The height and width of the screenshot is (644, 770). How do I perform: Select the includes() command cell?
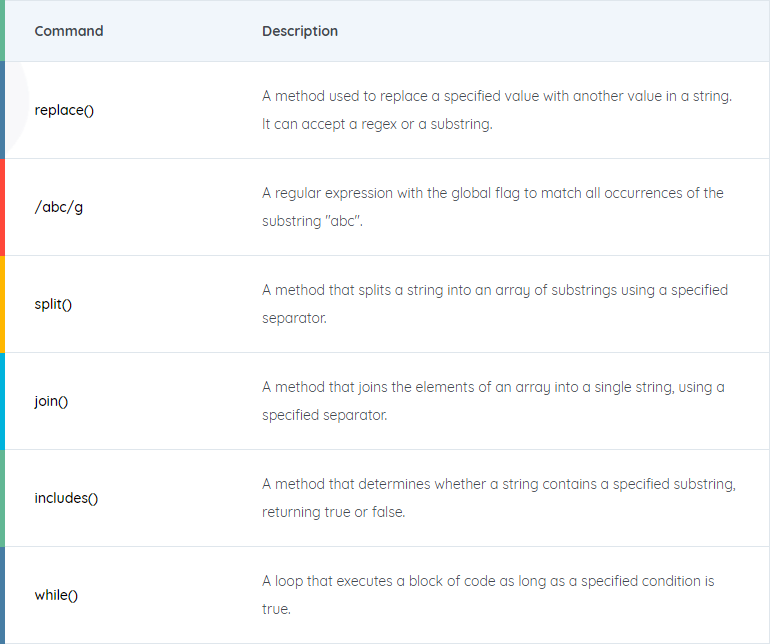[x=66, y=498]
